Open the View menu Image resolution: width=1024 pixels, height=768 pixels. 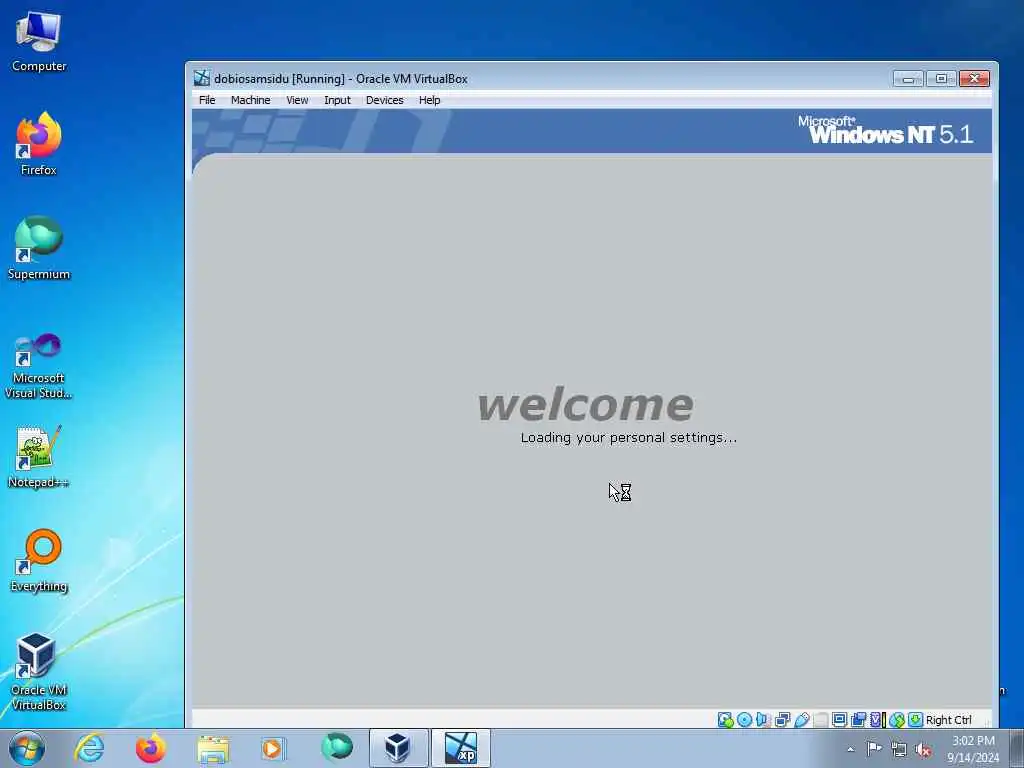pyautogui.click(x=297, y=100)
